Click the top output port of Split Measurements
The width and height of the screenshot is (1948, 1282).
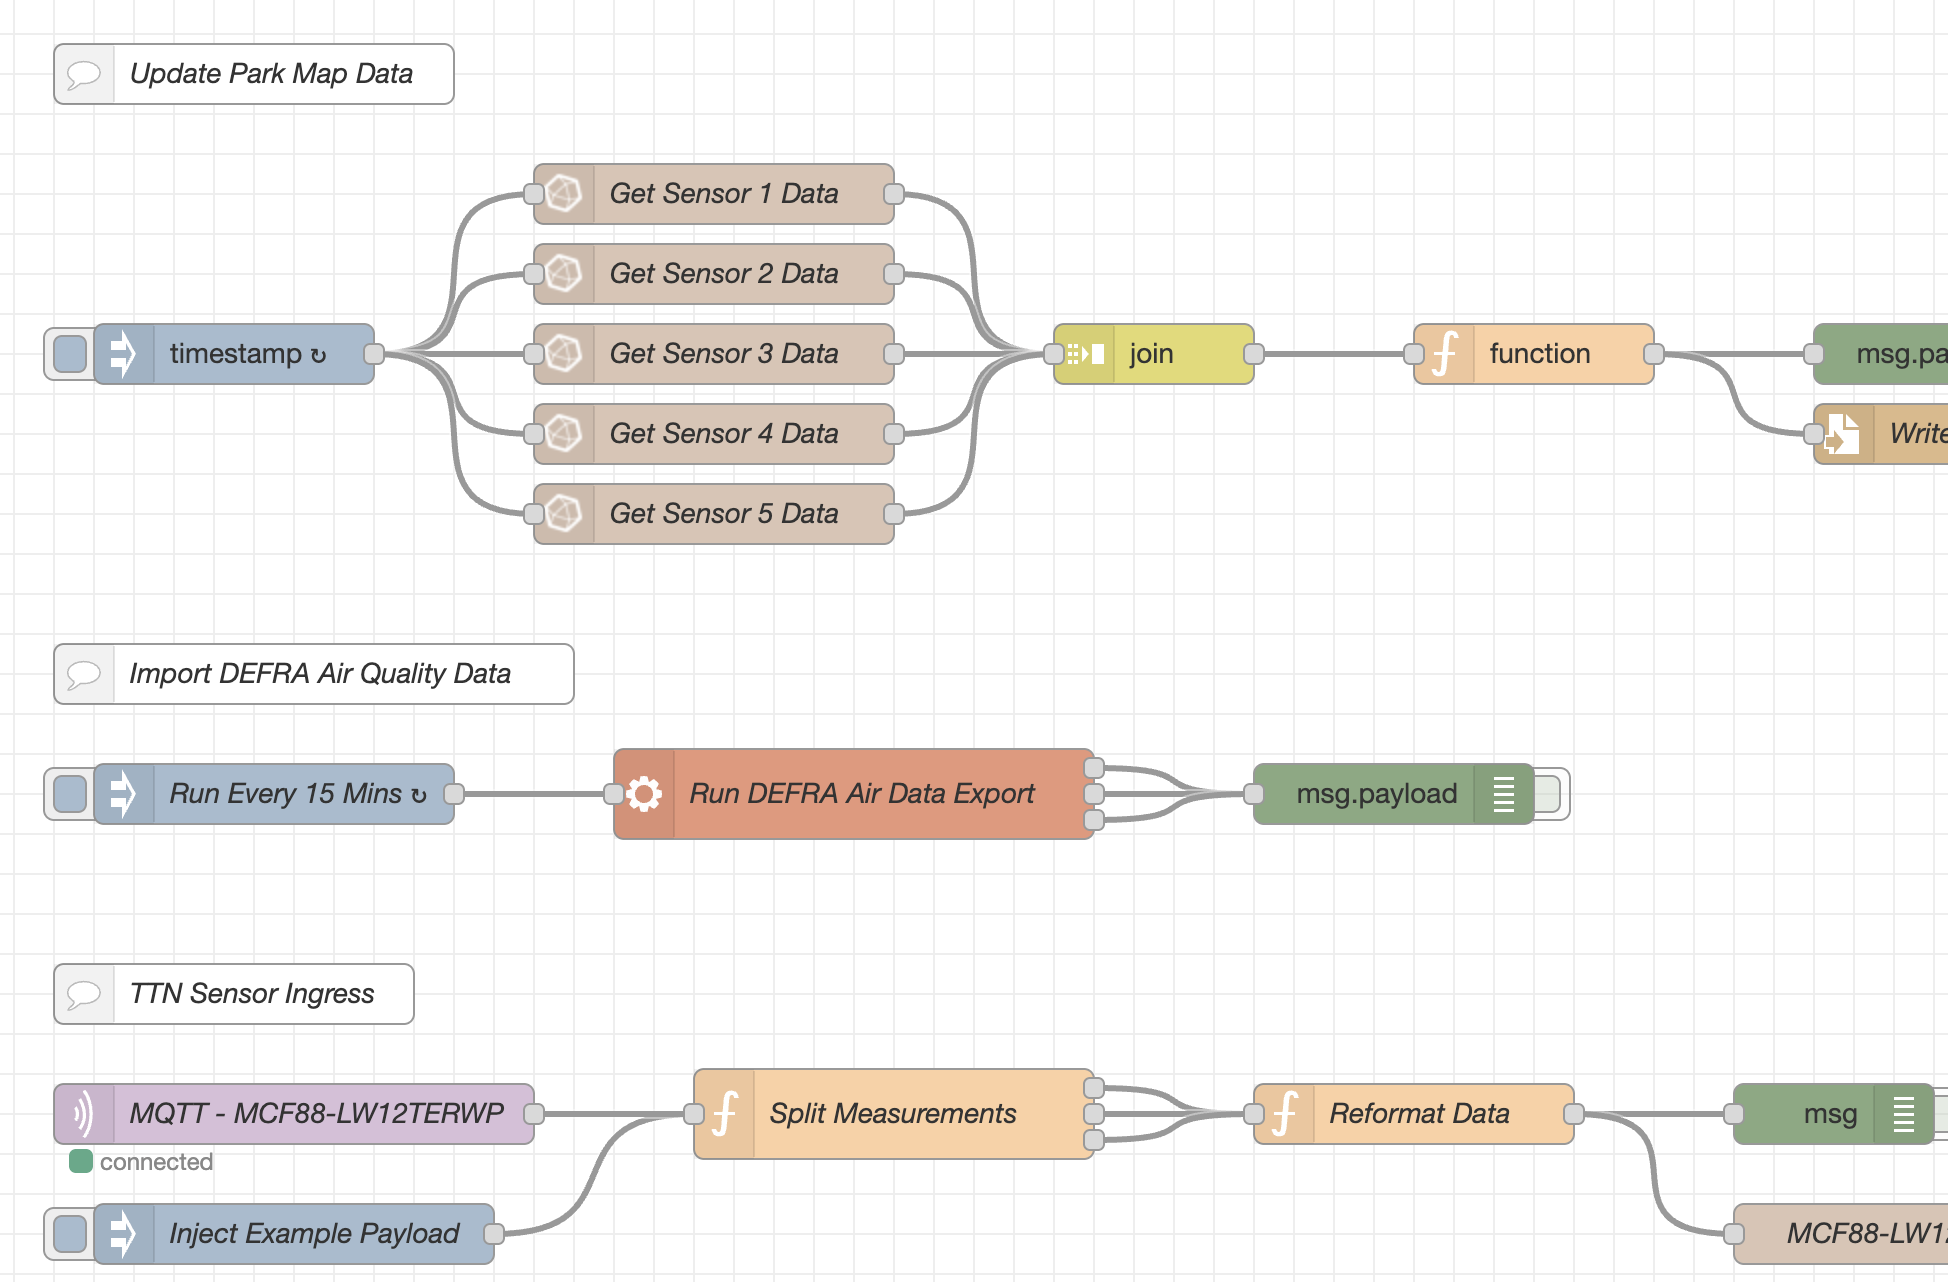coord(1094,1088)
